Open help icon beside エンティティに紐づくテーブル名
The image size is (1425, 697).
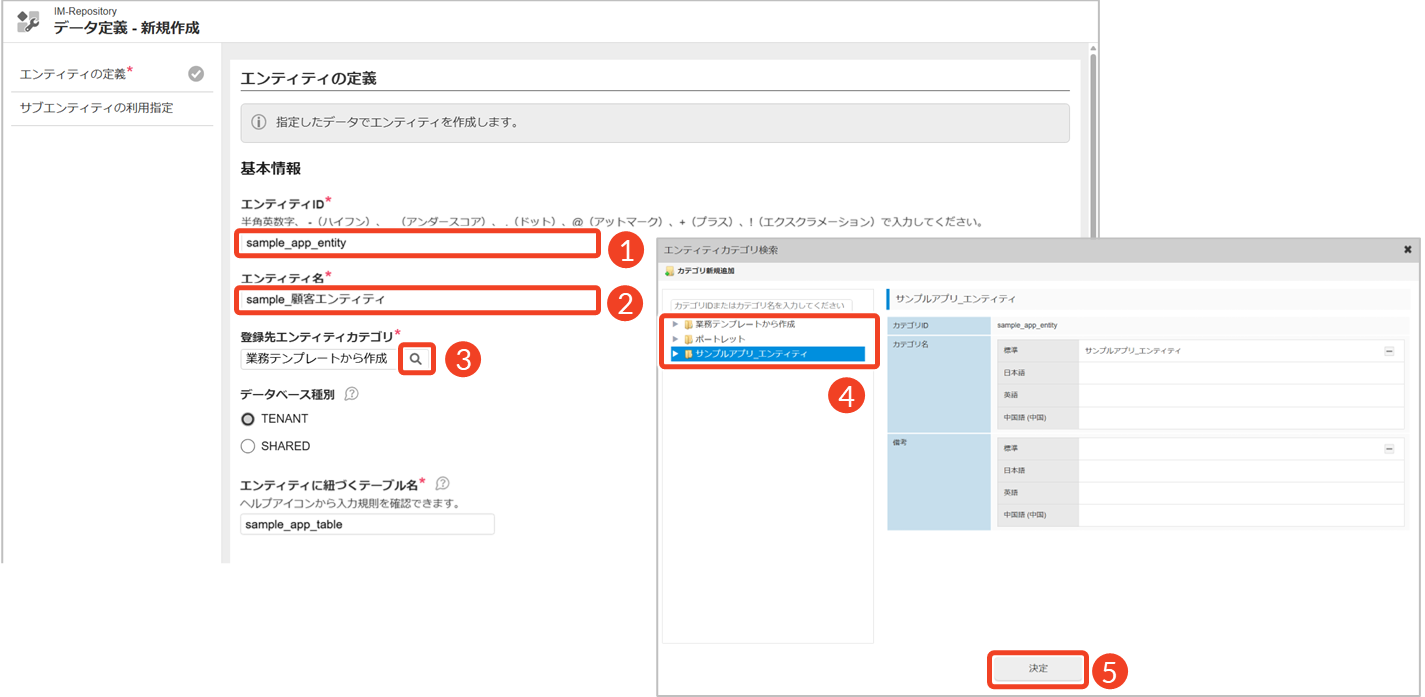pos(443,483)
